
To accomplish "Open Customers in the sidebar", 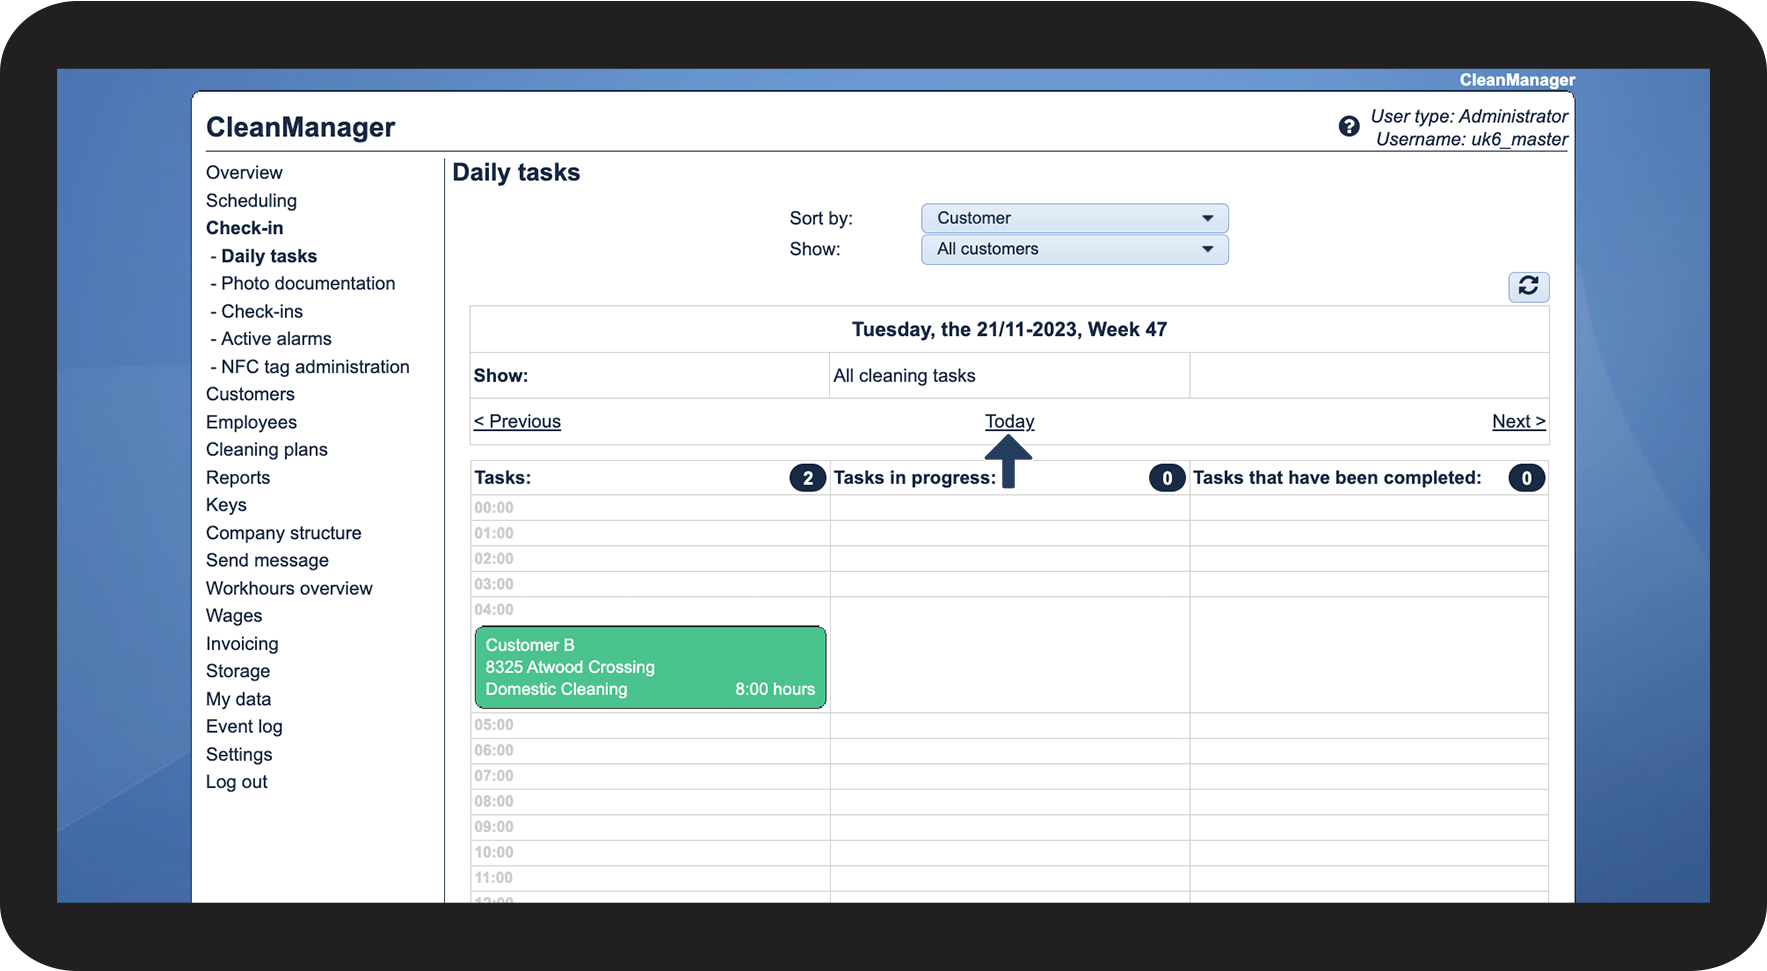I will pos(250,394).
